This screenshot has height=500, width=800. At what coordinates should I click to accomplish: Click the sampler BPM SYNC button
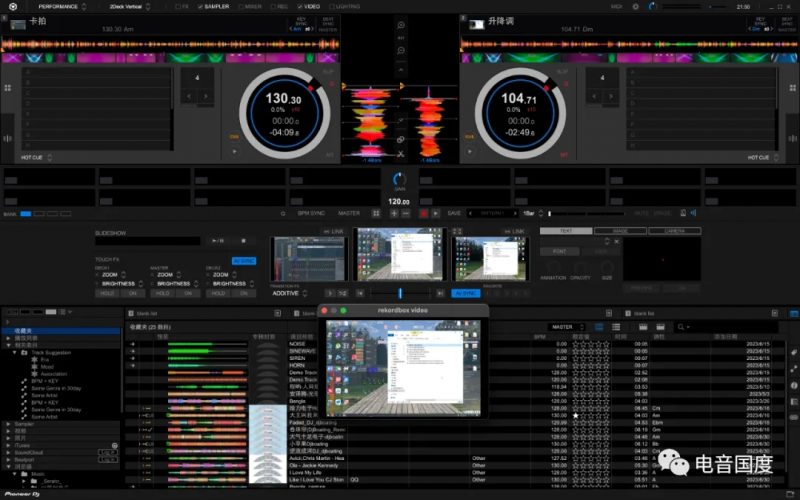(311, 213)
